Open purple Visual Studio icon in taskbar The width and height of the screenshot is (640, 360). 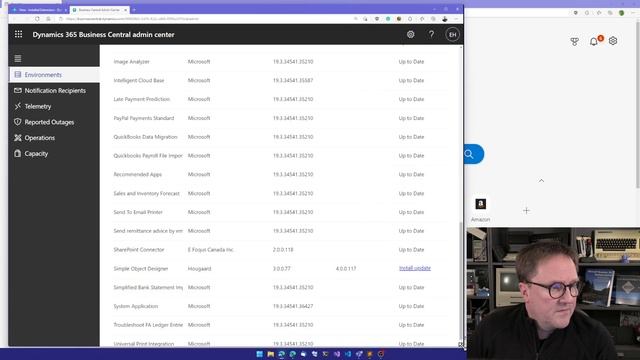[x=337, y=354]
